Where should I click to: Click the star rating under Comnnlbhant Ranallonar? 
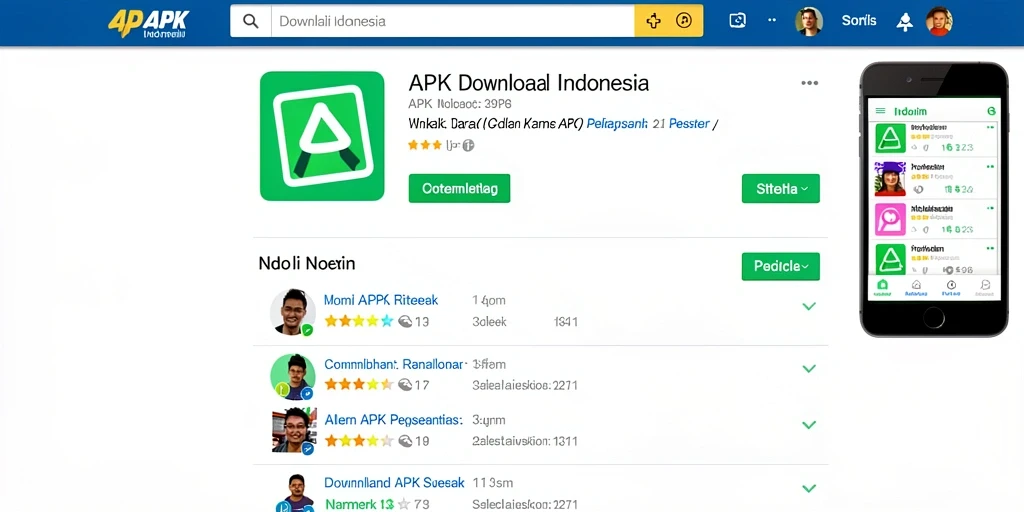point(359,384)
